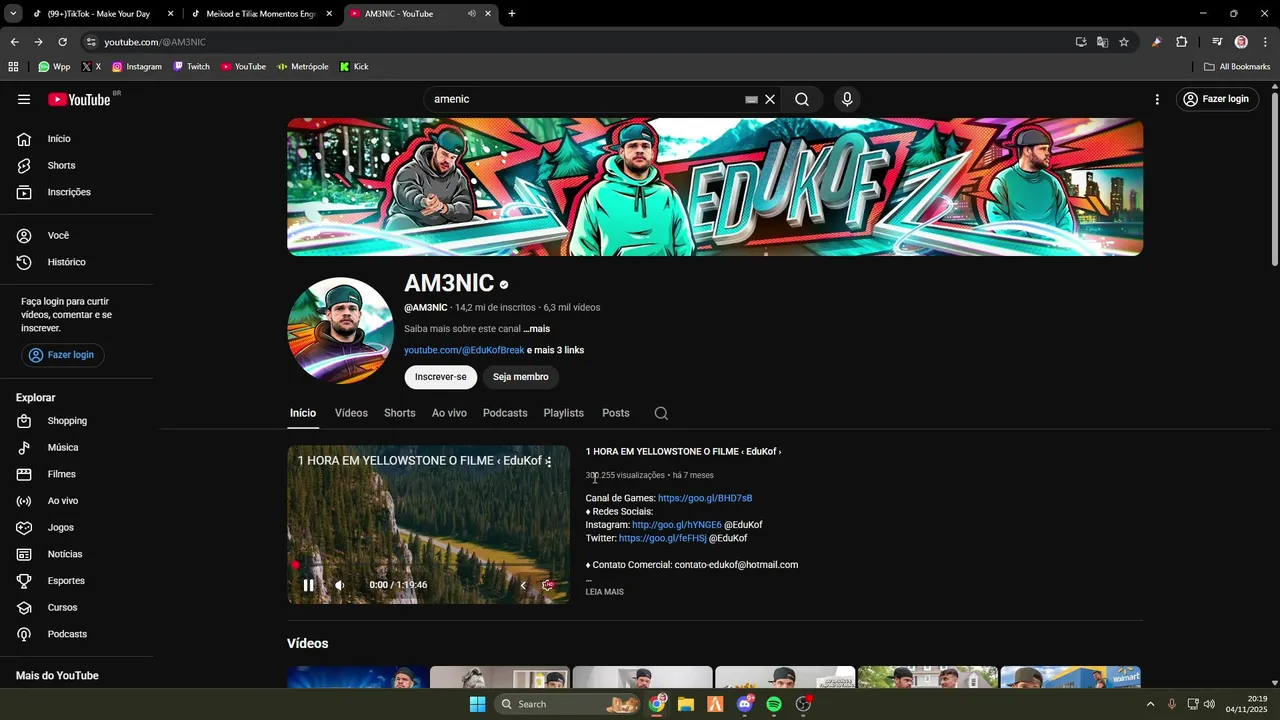Open the featured video three-dot menu

tap(548, 462)
